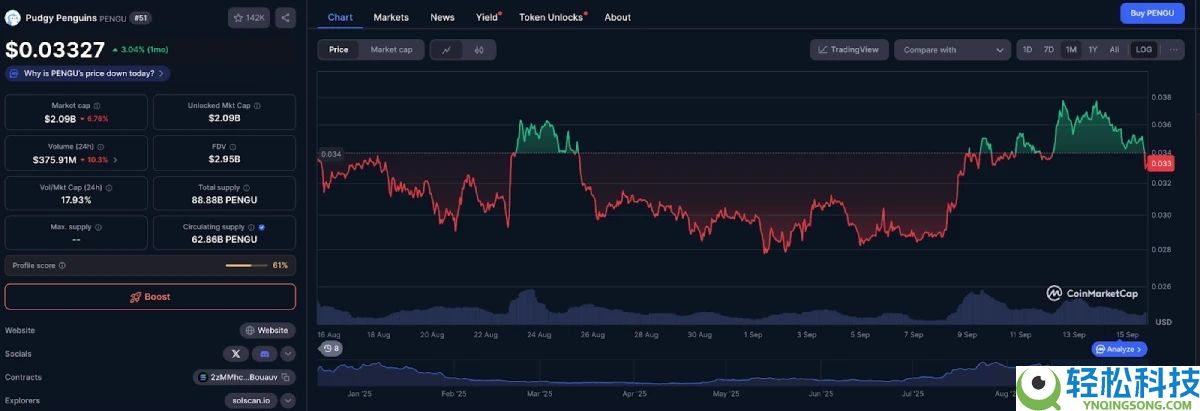1200x411 pixels.
Task: Toggle LOG scale on chart
Action: tap(1143, 50)
